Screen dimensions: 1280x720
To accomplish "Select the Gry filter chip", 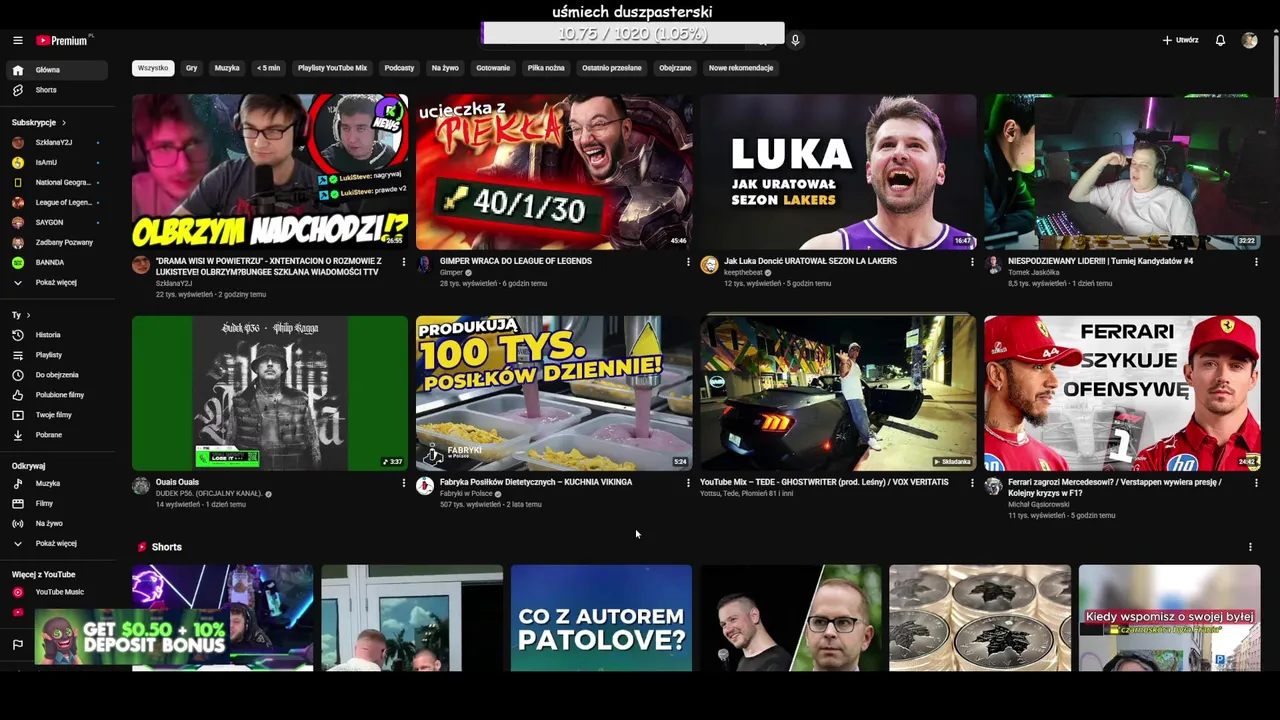I will 191,68.
